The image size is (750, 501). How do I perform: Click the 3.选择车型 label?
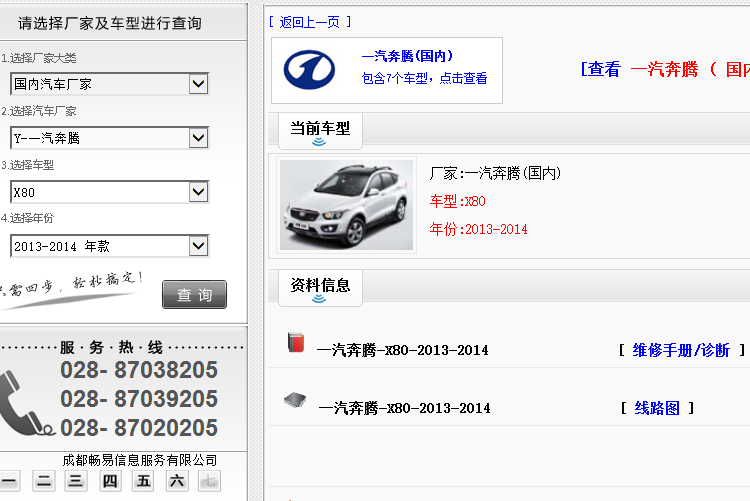click(27, 166)
